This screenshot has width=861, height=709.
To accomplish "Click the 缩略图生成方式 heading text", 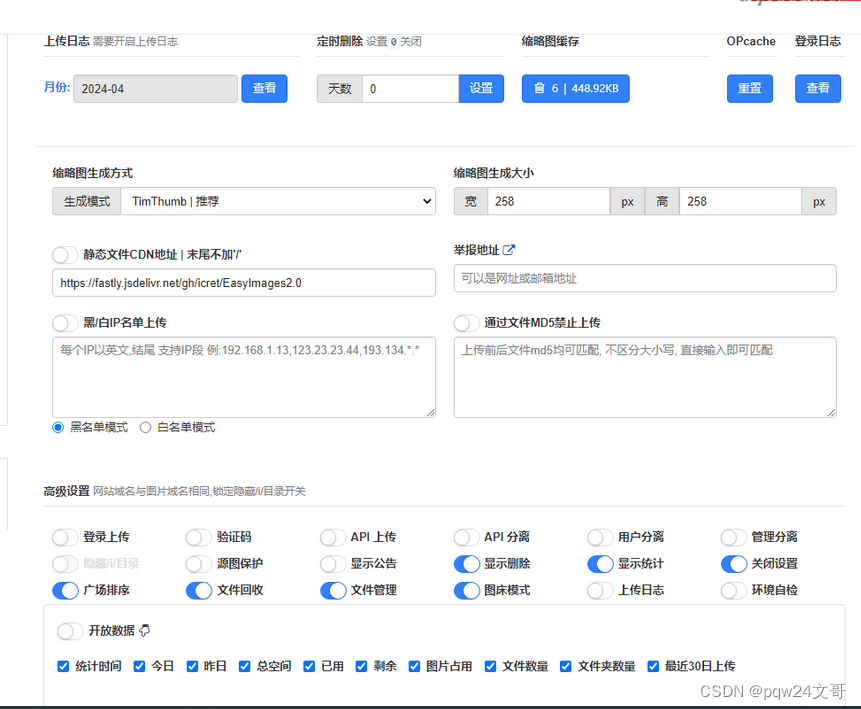I will point(93,173).
